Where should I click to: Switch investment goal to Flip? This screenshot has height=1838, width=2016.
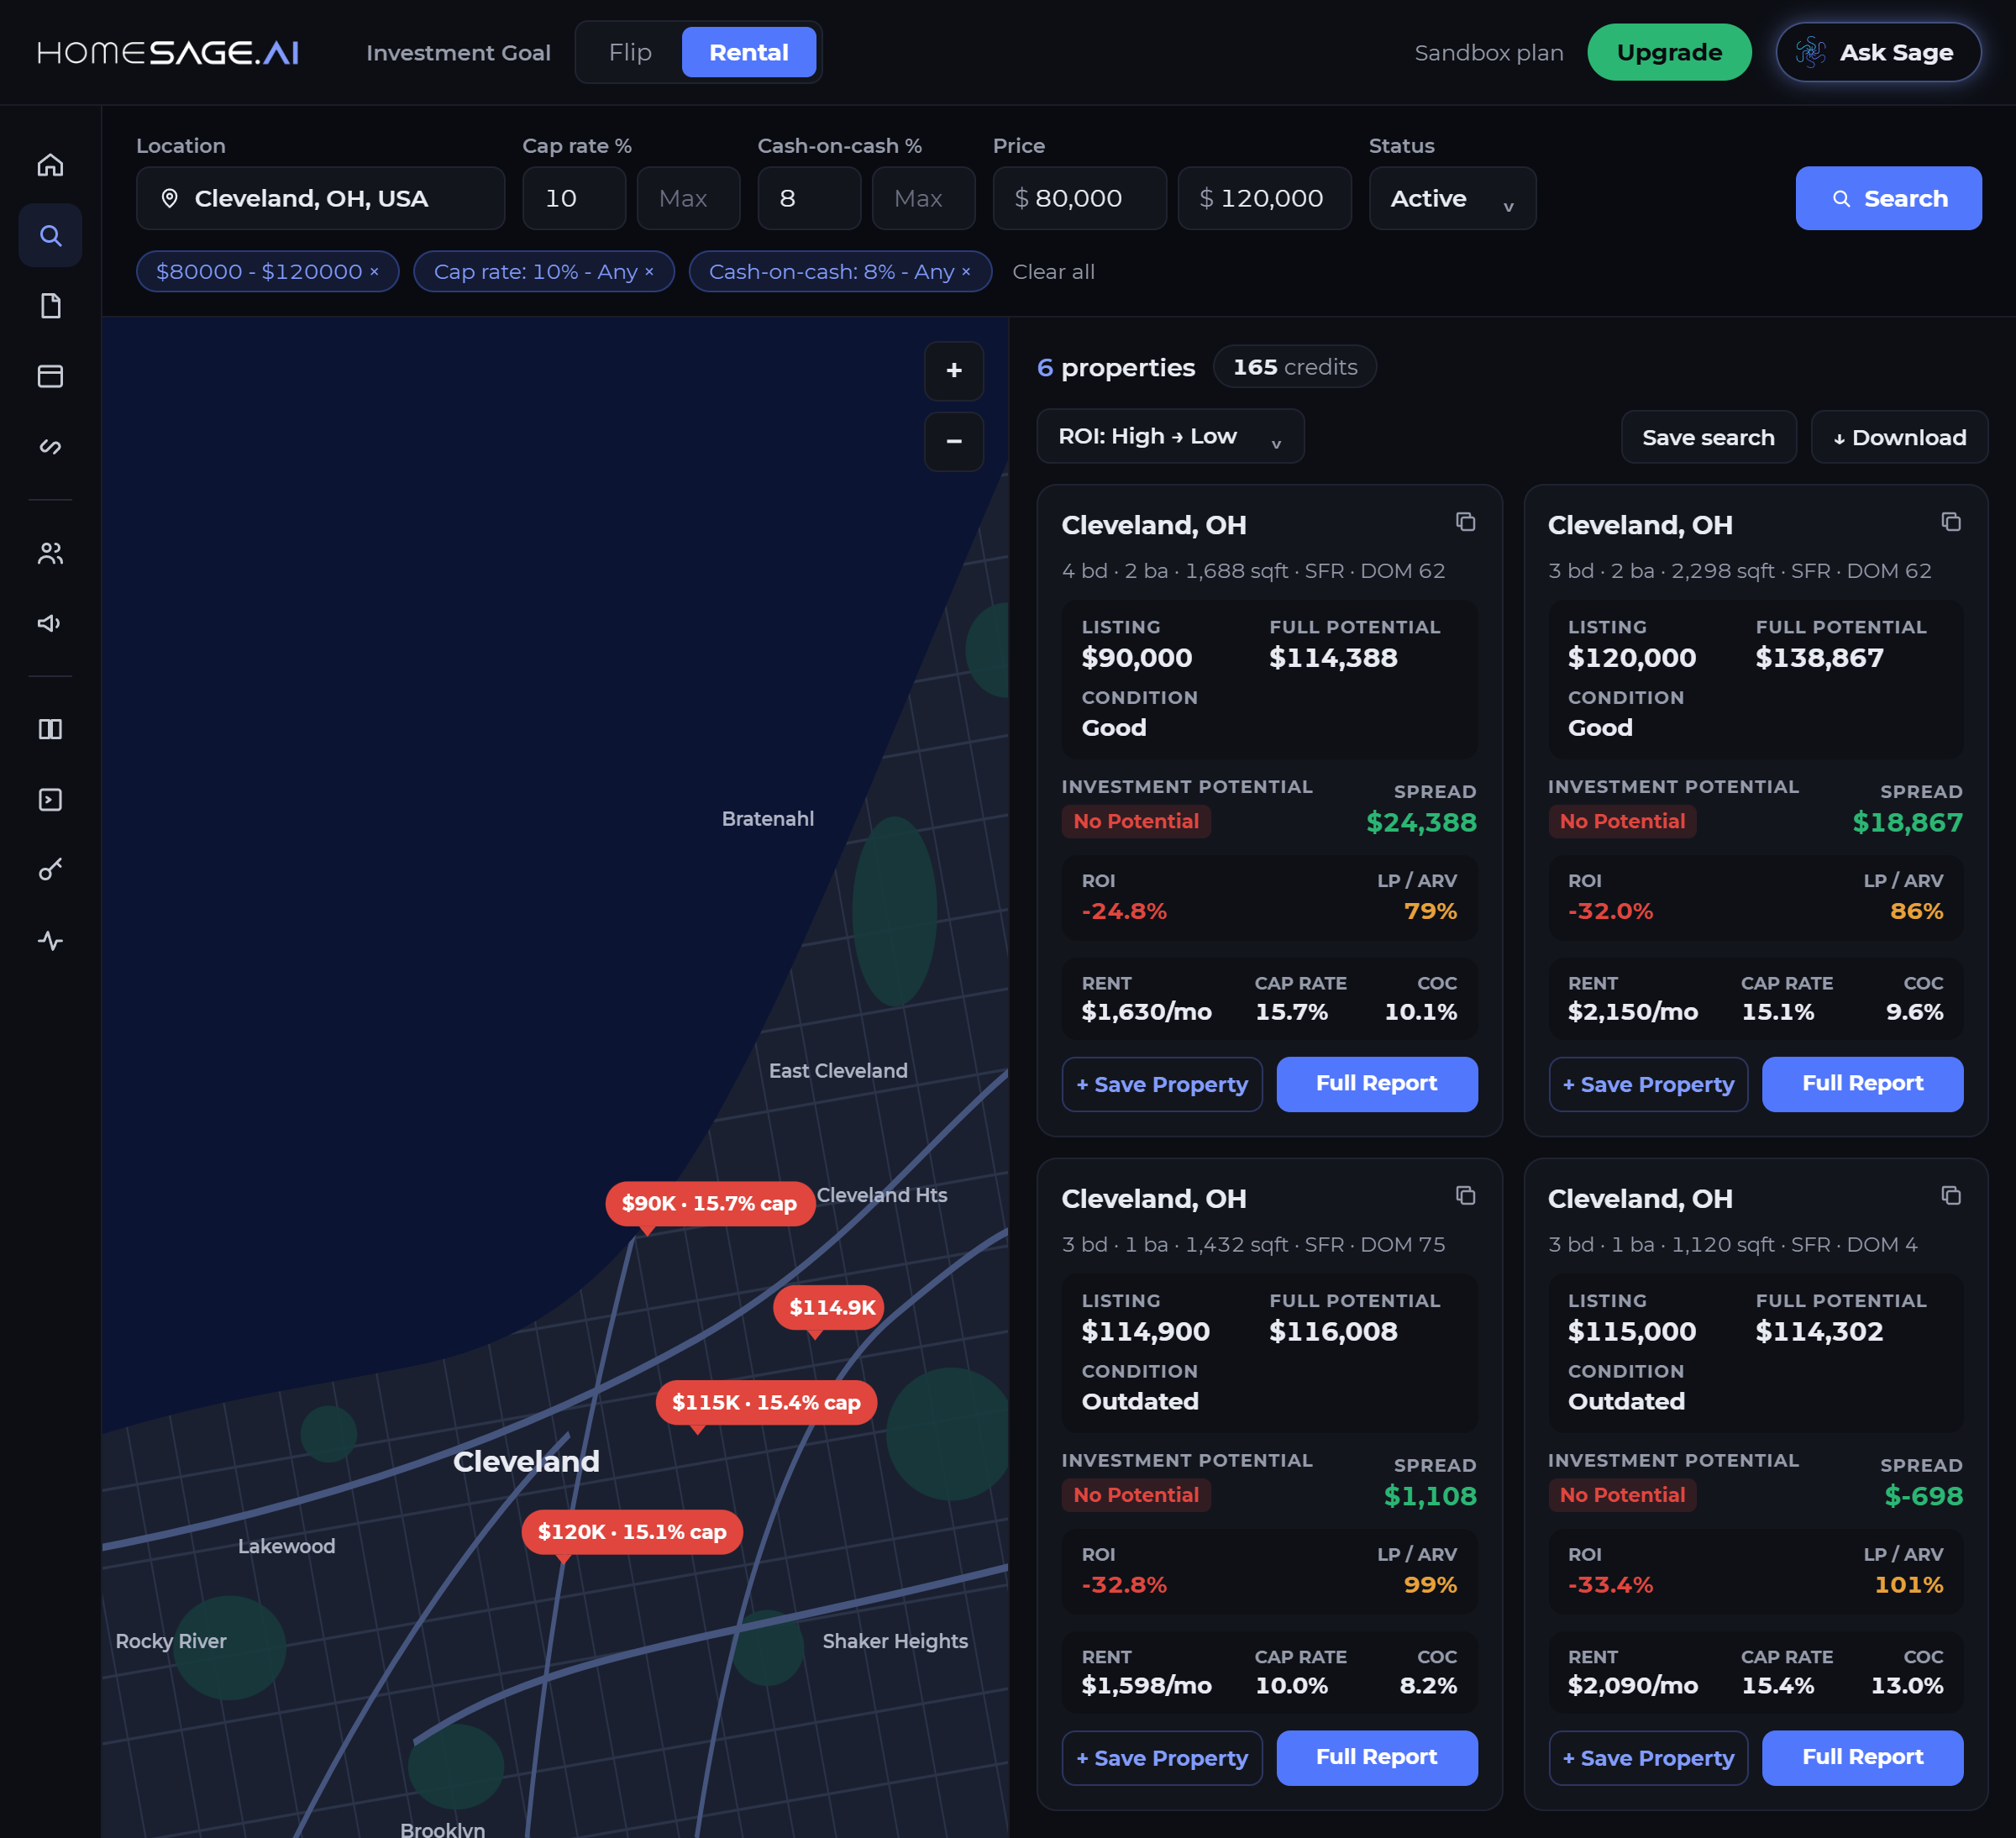click(630, 52)
